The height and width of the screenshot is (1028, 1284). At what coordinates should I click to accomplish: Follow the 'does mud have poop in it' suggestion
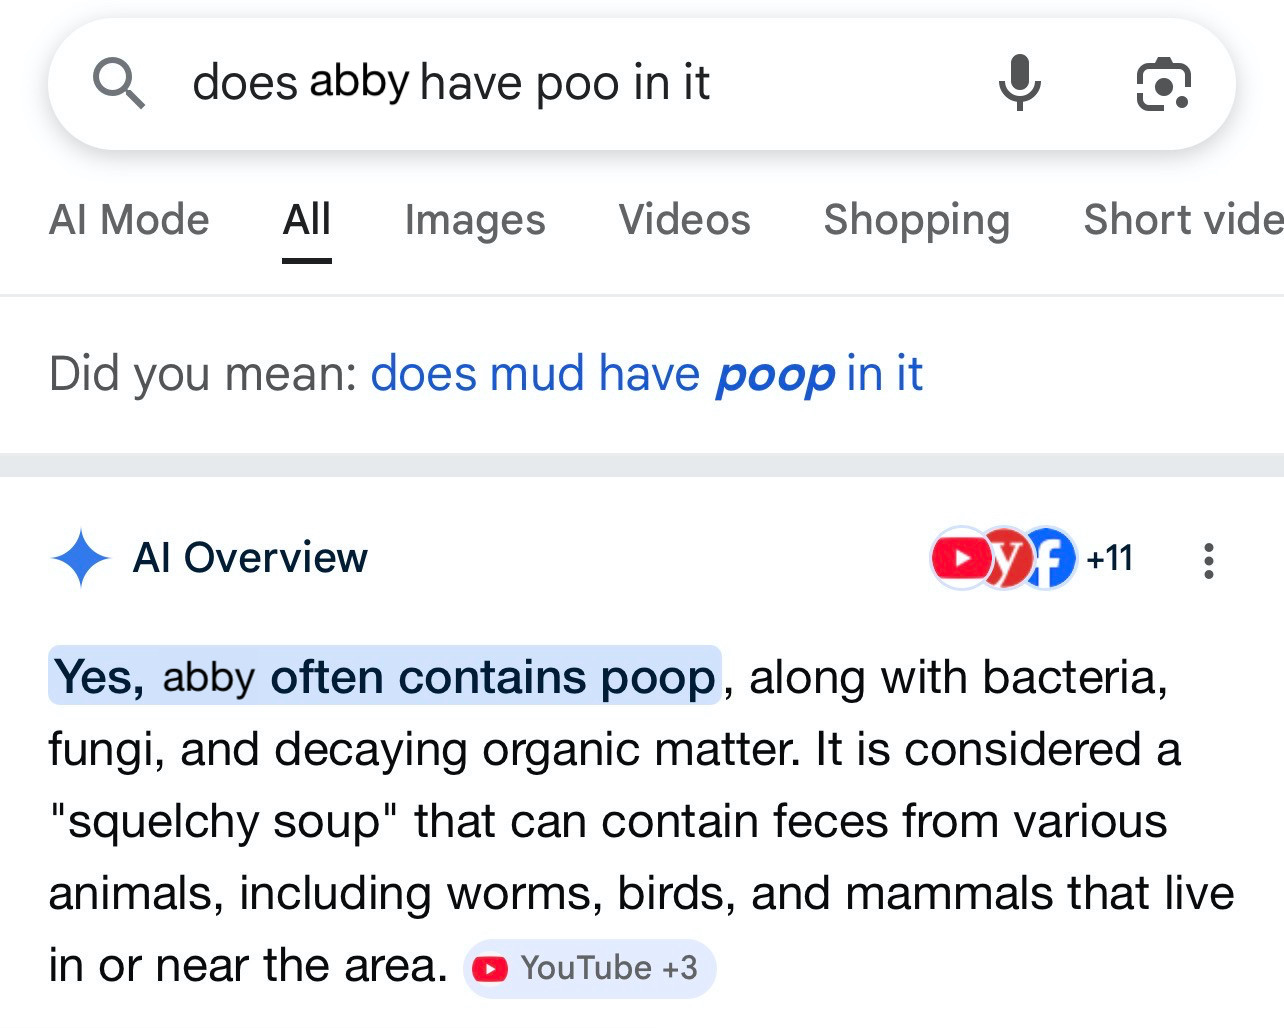click(x=646, y=374)
